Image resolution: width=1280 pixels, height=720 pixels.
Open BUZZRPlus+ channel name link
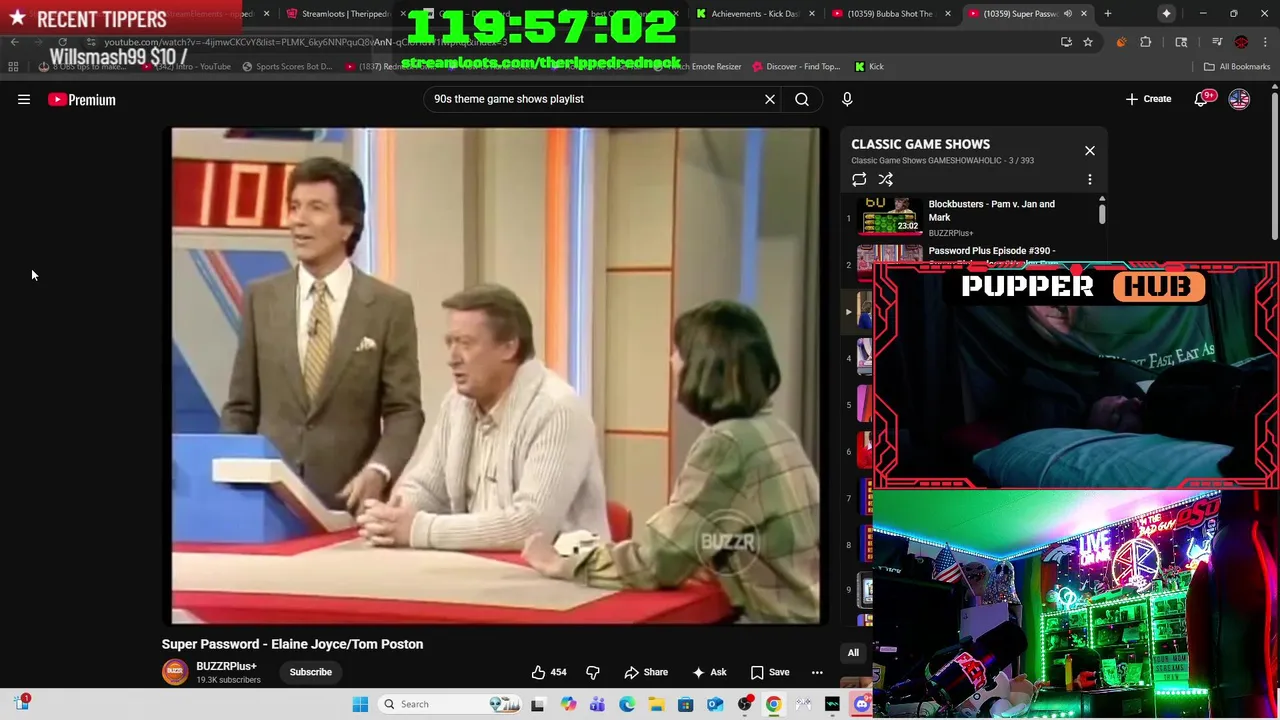click(226, 666)
